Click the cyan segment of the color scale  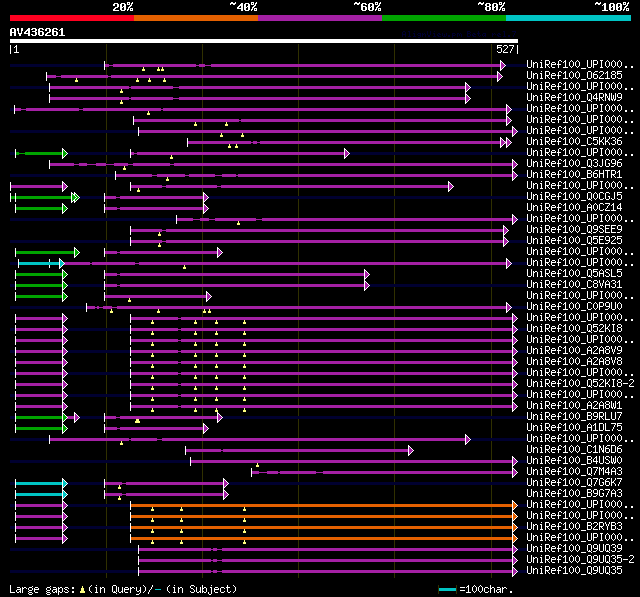point(569,18)
